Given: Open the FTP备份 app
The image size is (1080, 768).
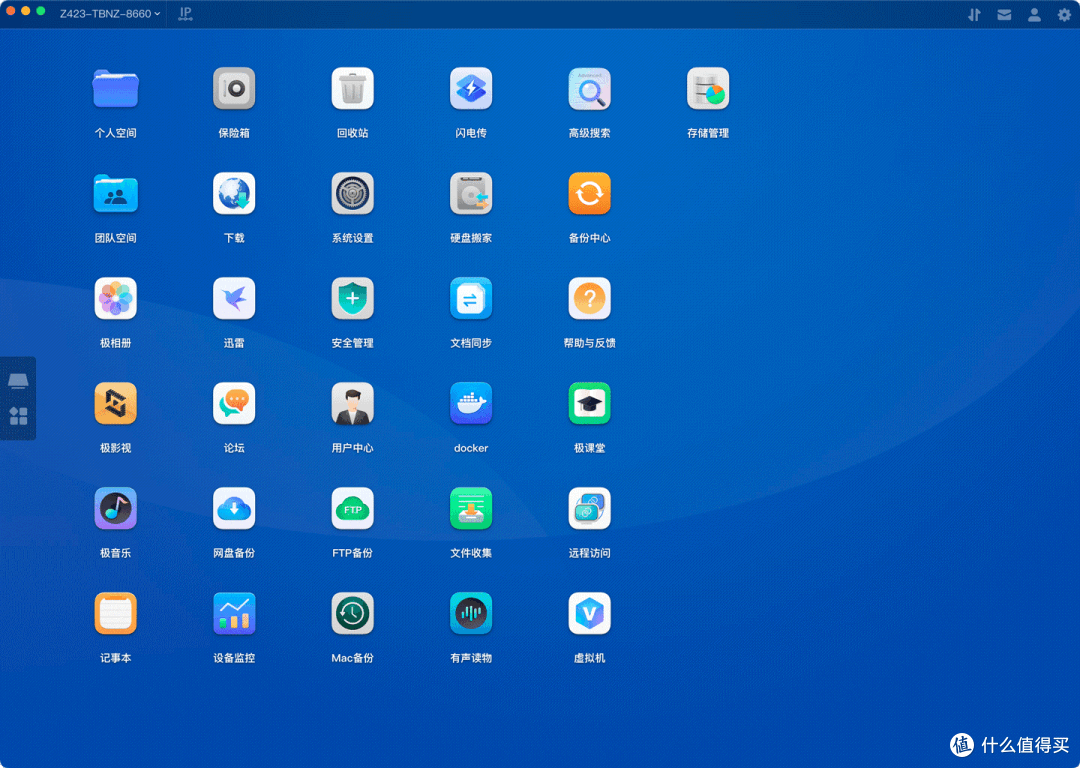Looking at the screenshot, I should pyautogui.click(x=353, y=508).
